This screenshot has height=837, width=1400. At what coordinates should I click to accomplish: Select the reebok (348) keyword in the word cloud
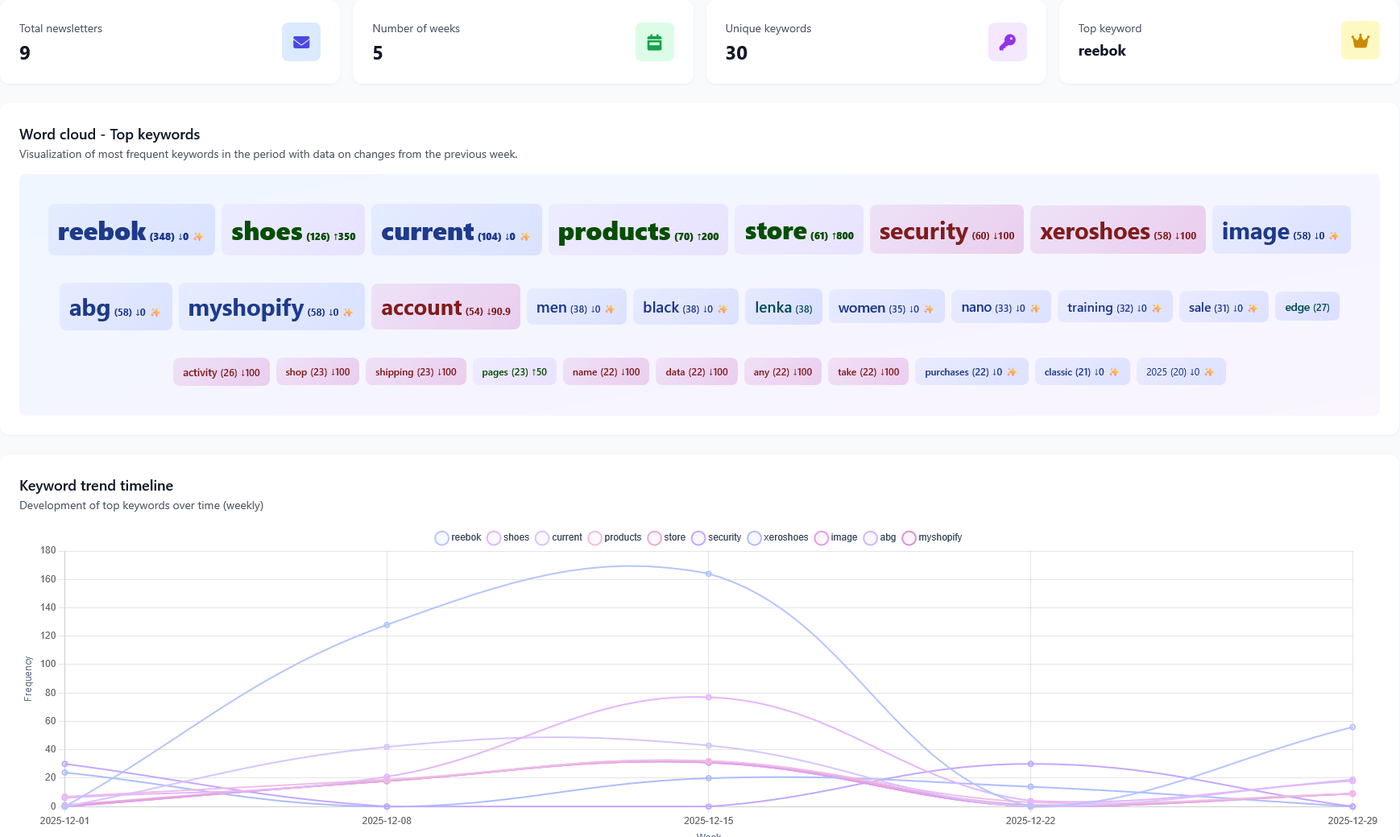point(131,231)
